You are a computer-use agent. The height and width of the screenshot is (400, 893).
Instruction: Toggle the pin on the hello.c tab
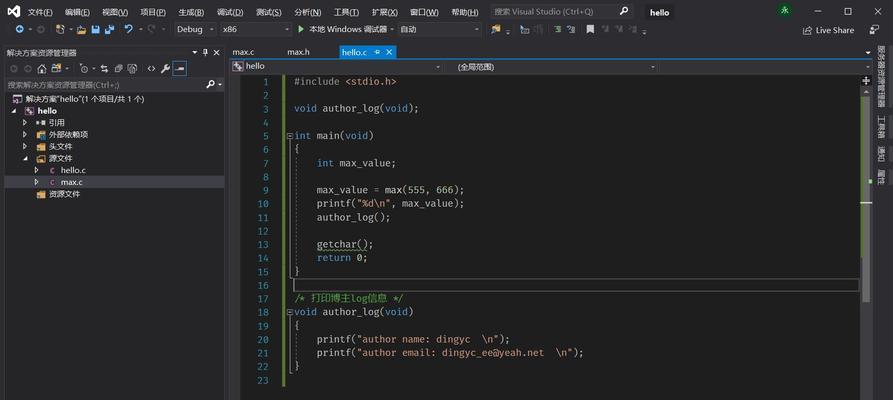click(377, 52)
